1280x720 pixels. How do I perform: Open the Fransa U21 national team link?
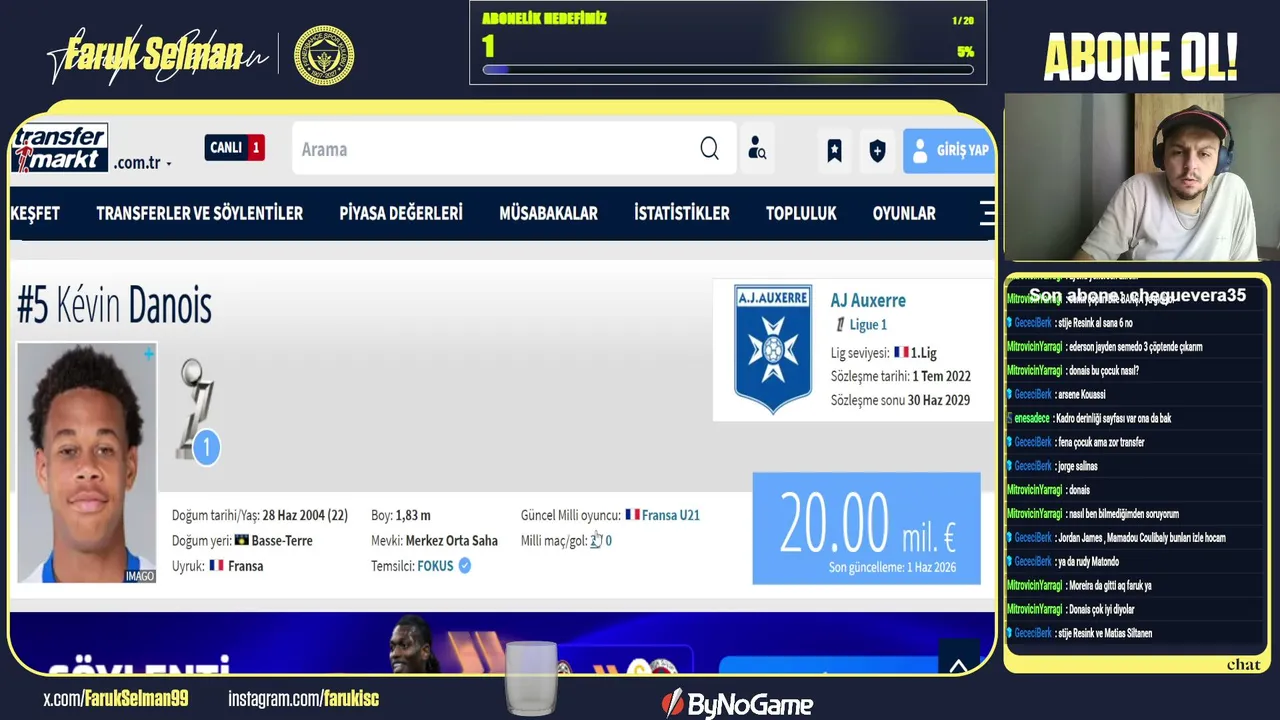coord(671,515)
